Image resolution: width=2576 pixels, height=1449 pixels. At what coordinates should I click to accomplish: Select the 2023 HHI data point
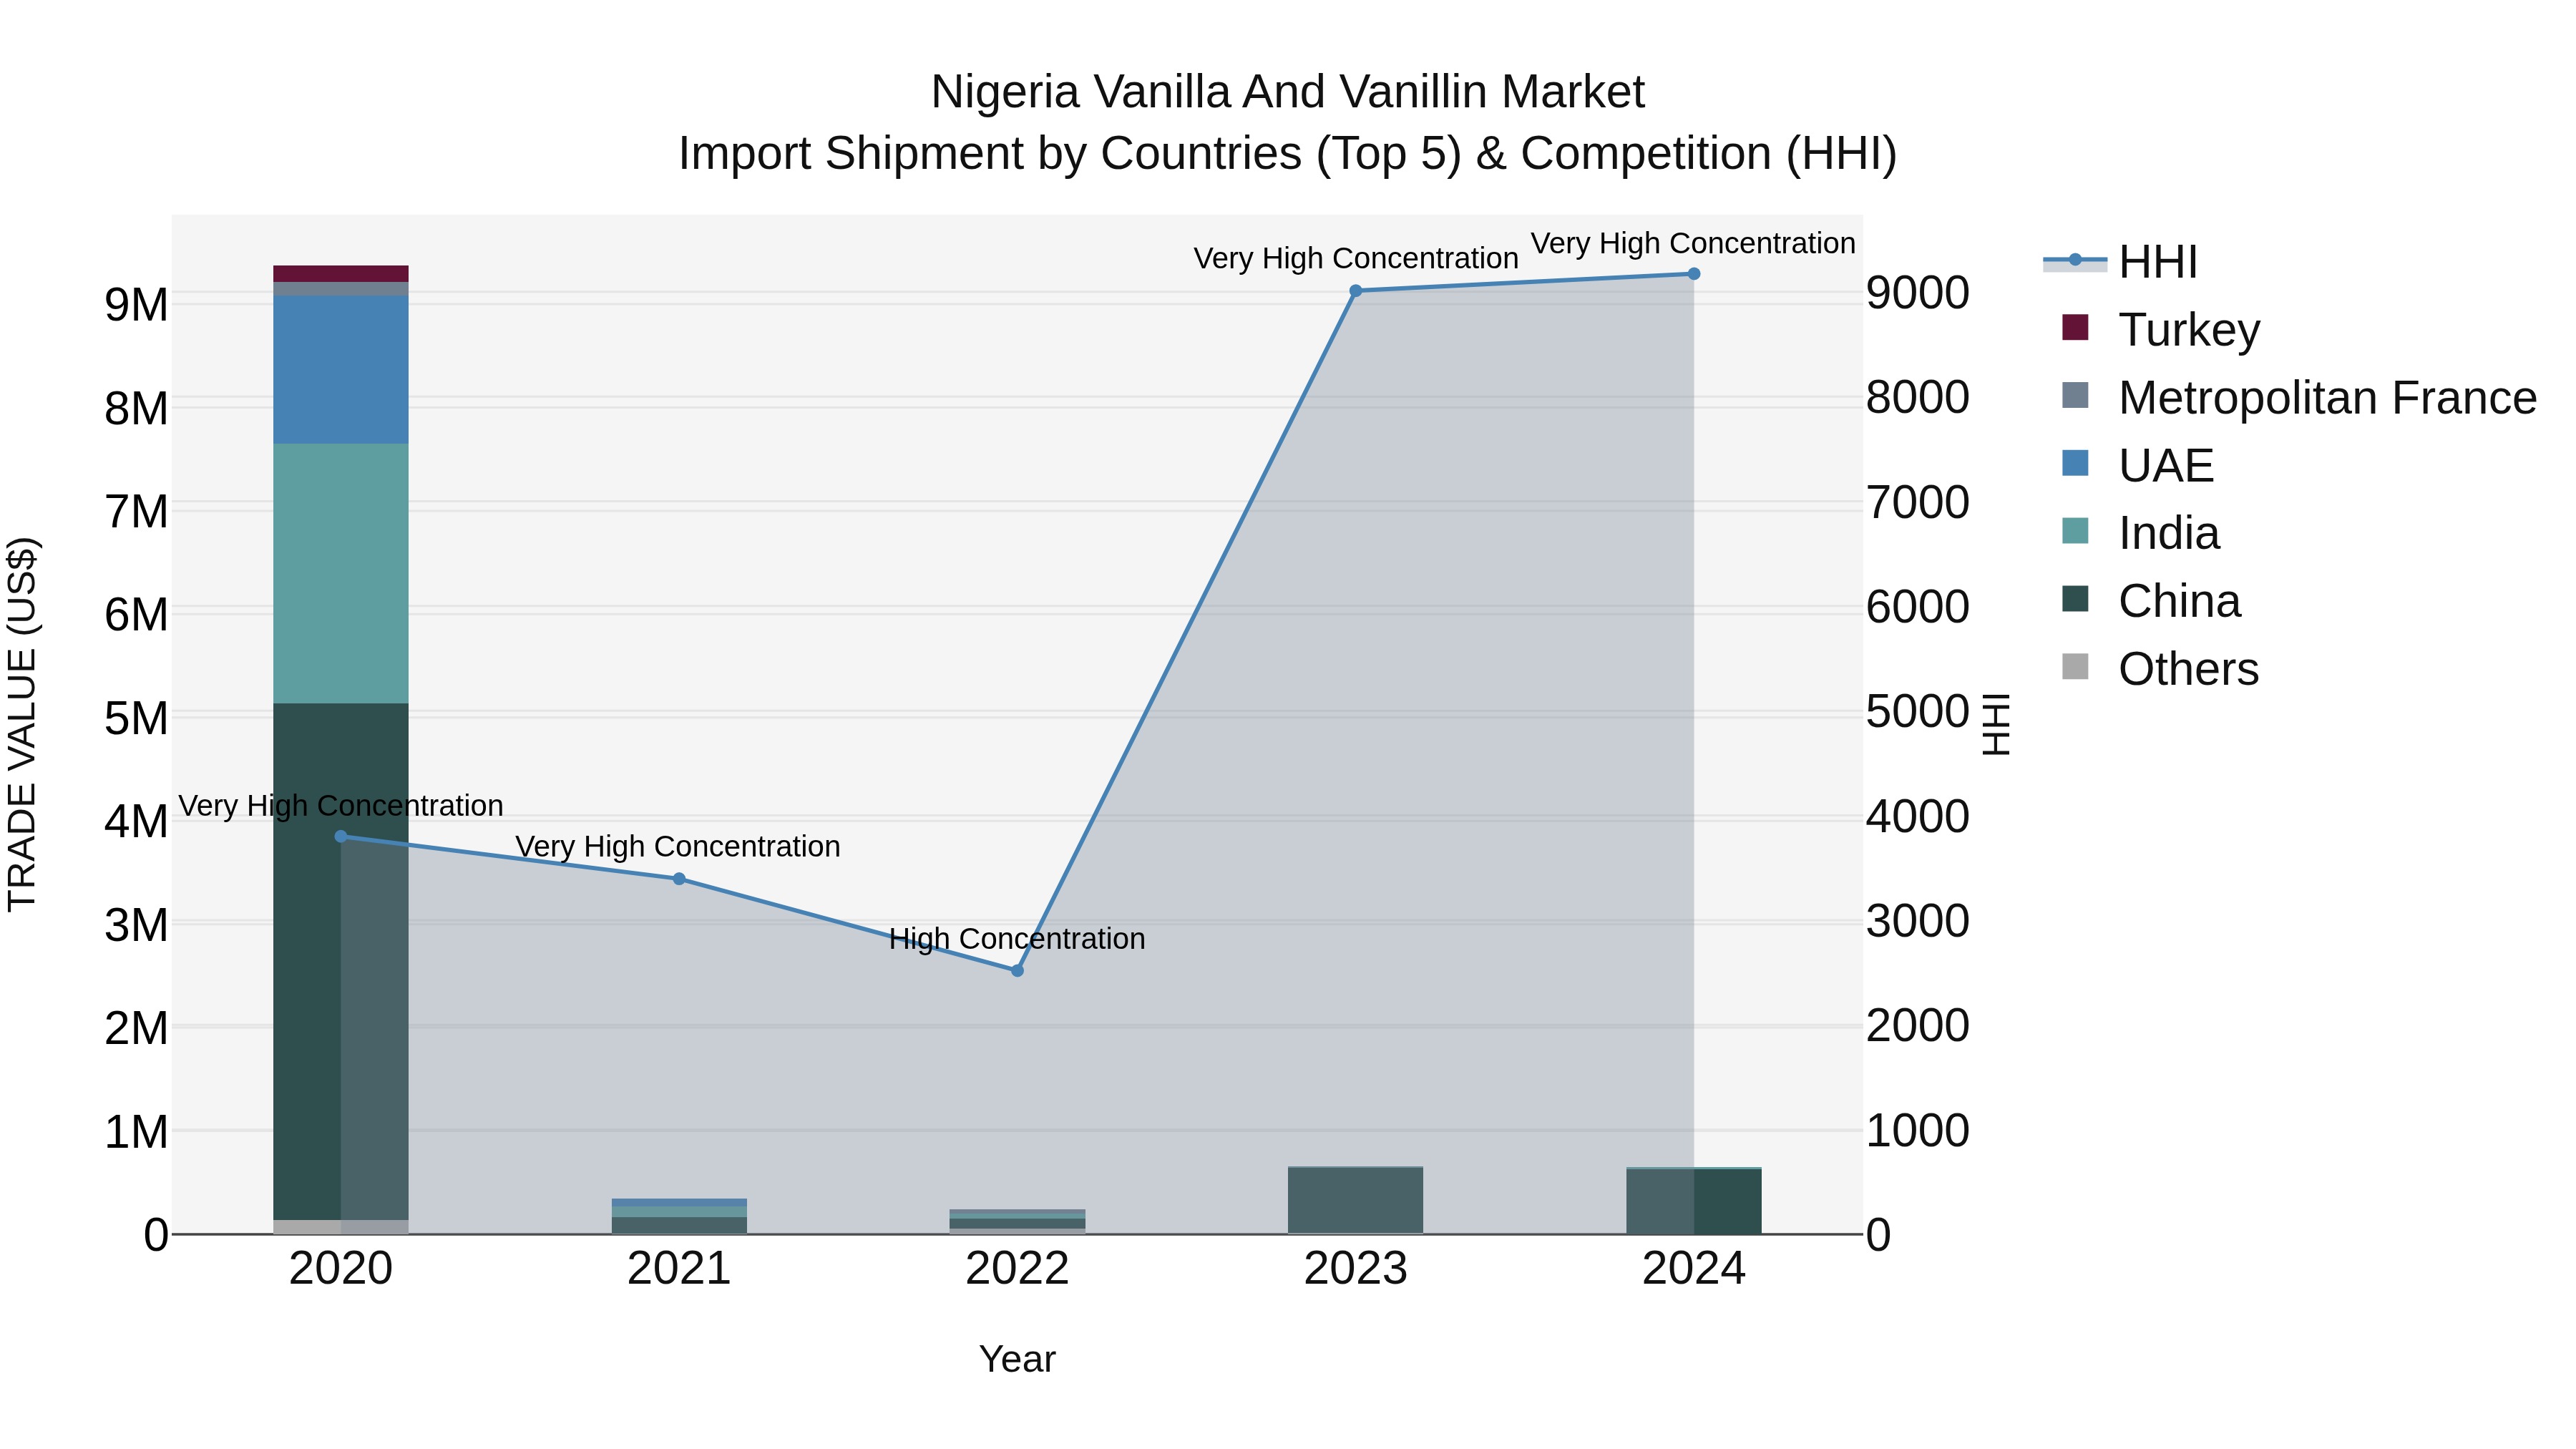1356,291
